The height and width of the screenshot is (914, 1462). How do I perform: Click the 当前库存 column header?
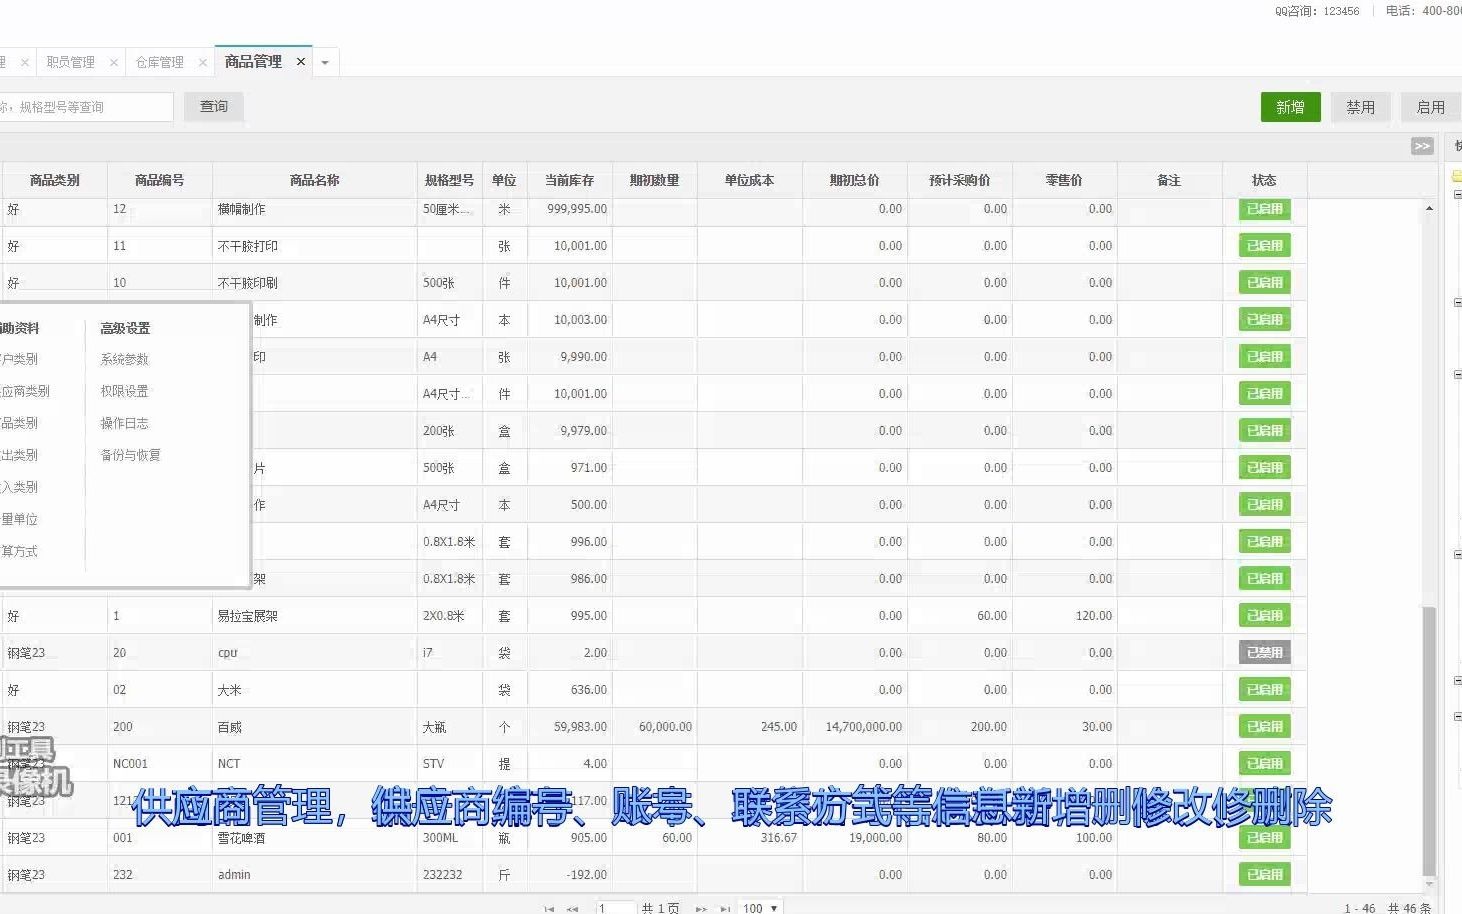[569, 180]
